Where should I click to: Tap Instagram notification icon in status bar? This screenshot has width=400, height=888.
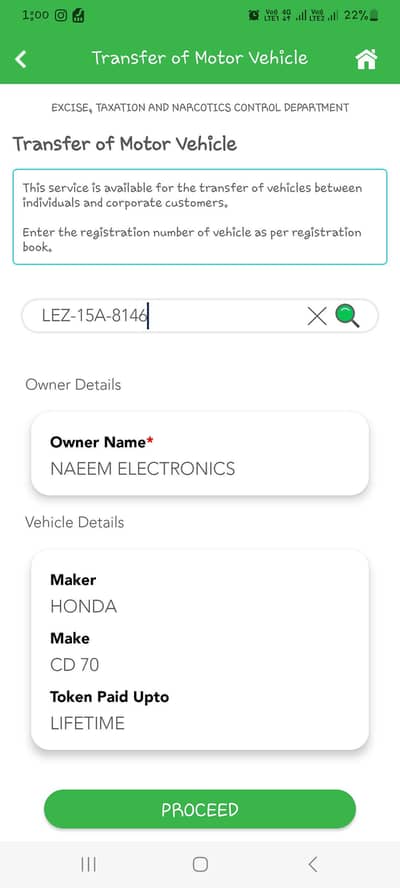(61, 16)
